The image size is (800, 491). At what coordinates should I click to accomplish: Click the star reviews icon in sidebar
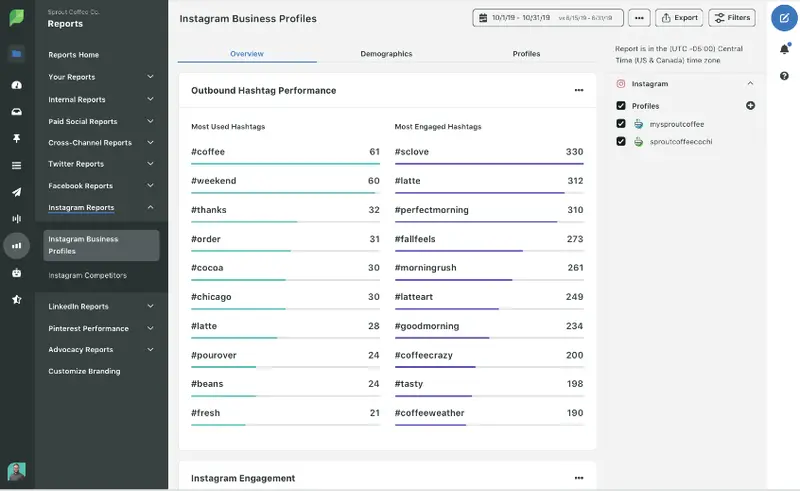click(17, 299)
